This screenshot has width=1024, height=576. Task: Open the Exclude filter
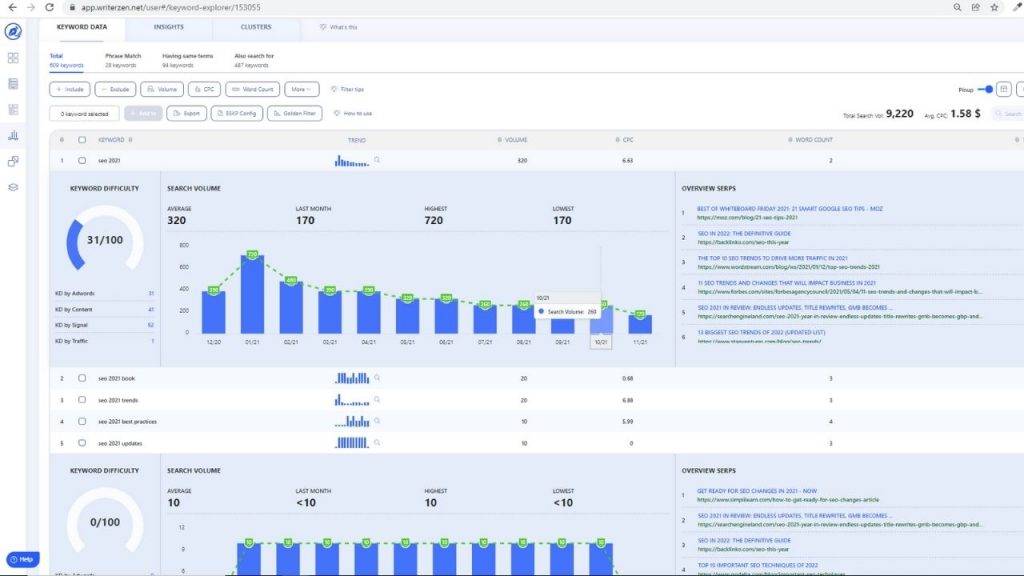115,89
